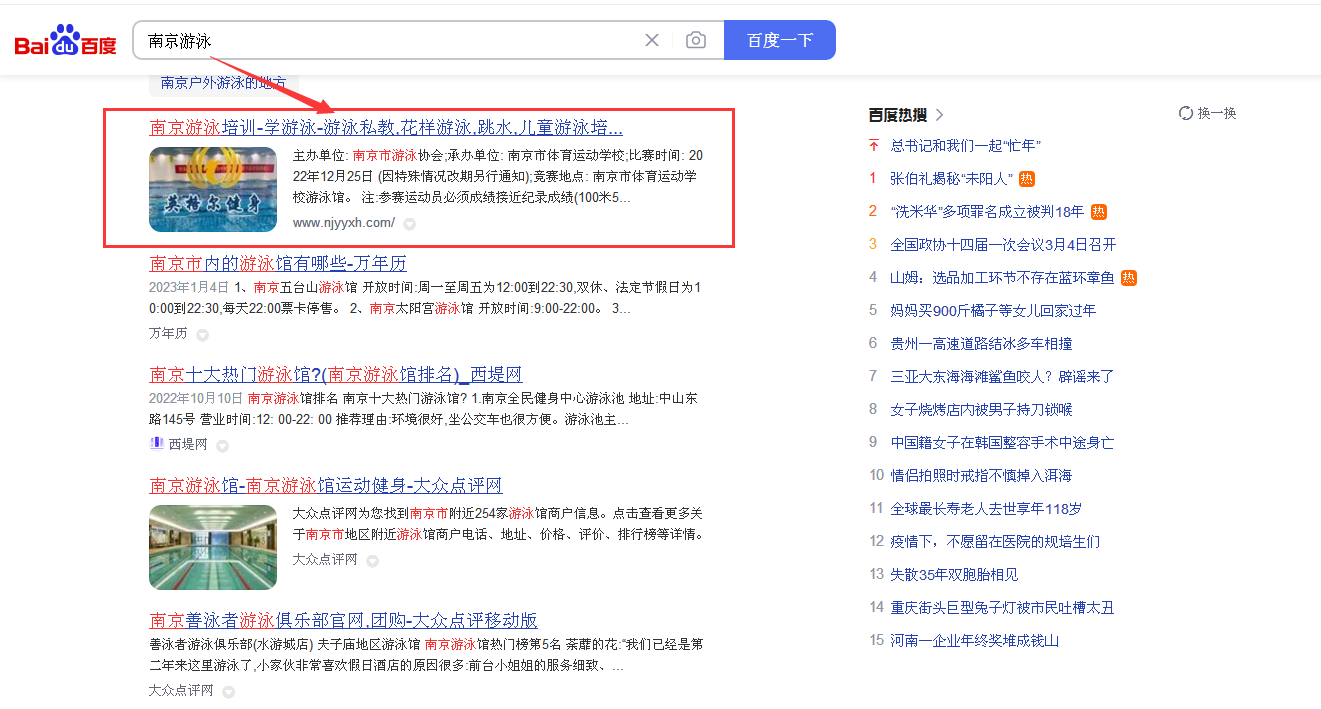Open hot search 河南一企业年终奖堆成钱山
1321x709 pixels.
pos(974,641)
